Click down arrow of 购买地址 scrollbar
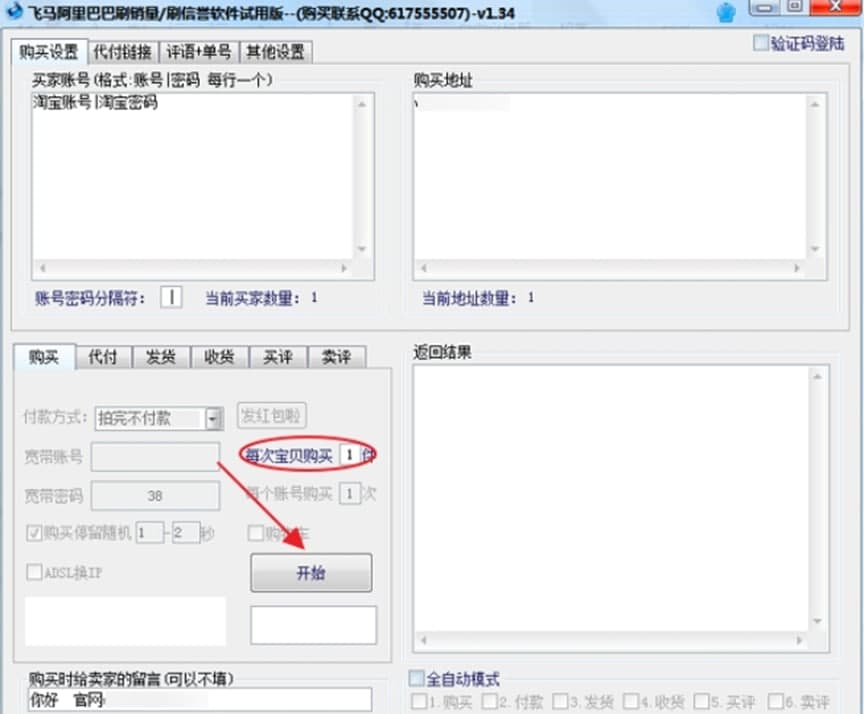864x714 pixels. coord(815,249)
